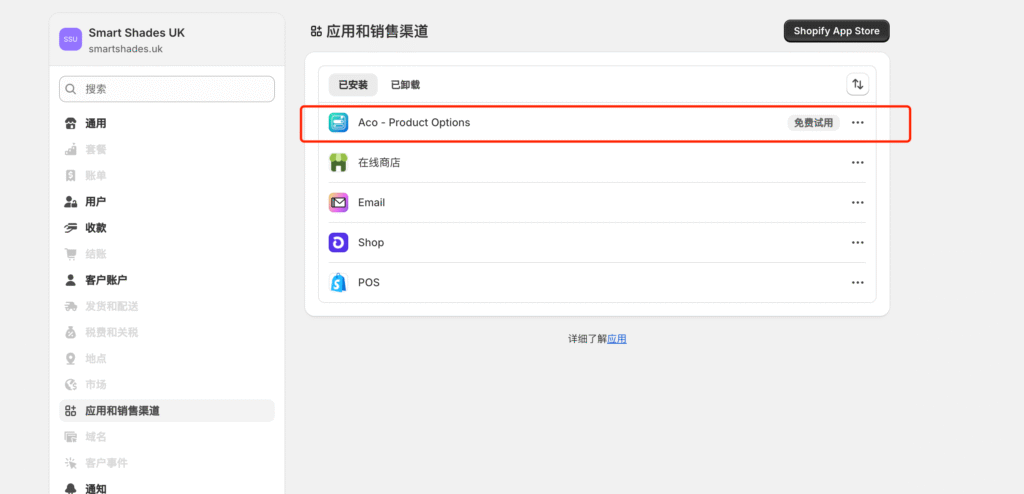Image resolution: width=1024 pixels, height=494 pixels.
Task: Click the 结账 sidebar label
Action: pyautogui.click(x=95, y=254)
